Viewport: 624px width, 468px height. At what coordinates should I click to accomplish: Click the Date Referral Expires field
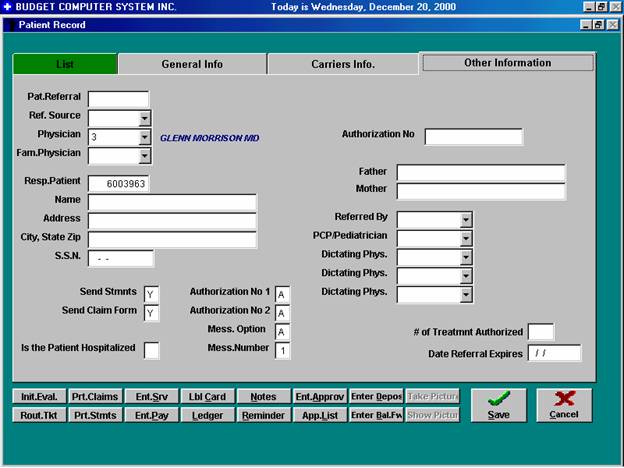554,353
